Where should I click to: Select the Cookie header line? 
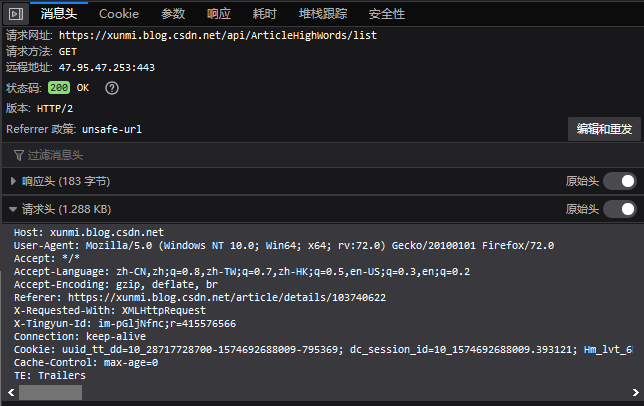[x=323, y=350]
